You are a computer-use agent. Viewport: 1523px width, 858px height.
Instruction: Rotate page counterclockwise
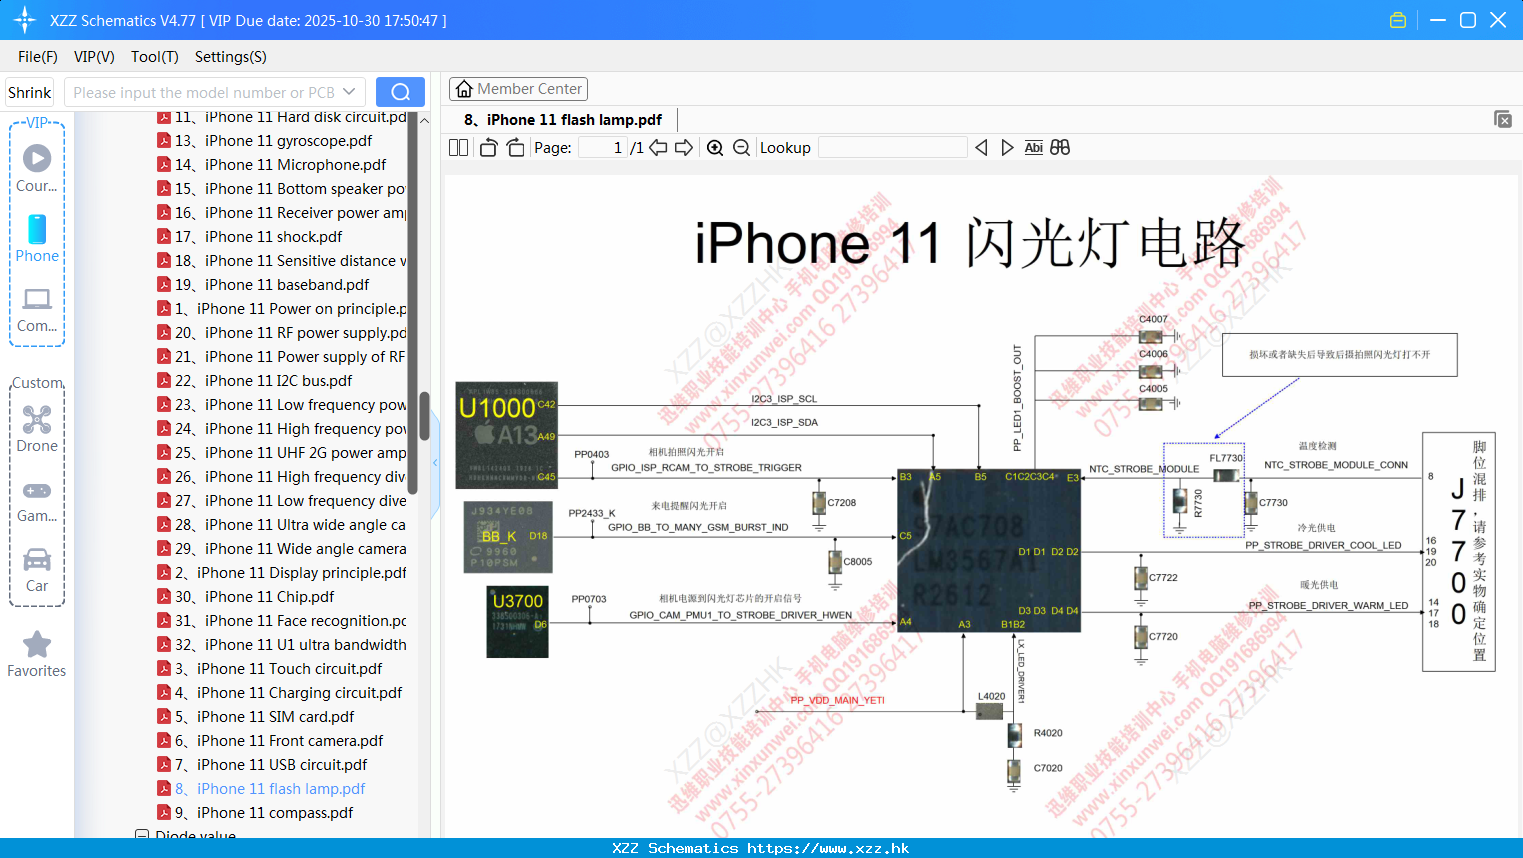tap(488, 148)
